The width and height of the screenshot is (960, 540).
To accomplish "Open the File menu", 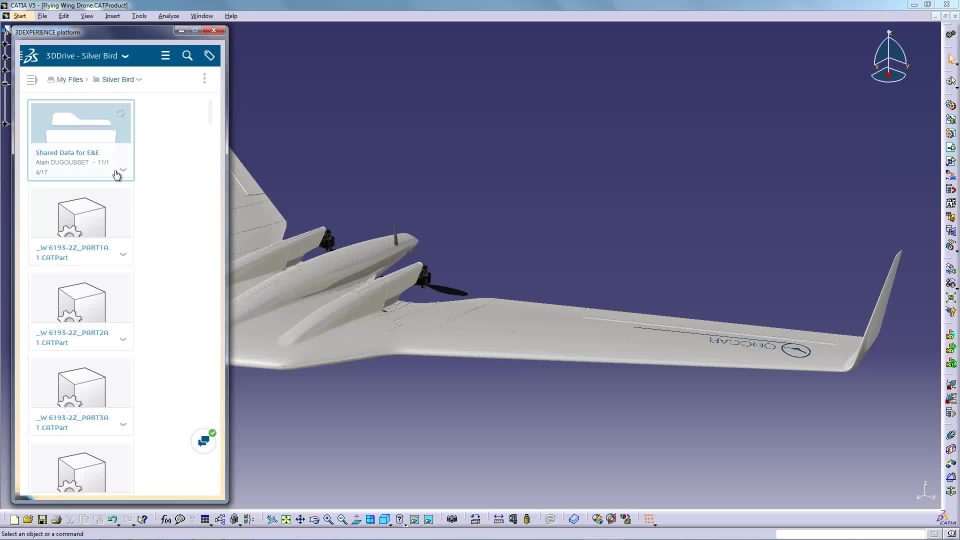I will coord(42,16).
